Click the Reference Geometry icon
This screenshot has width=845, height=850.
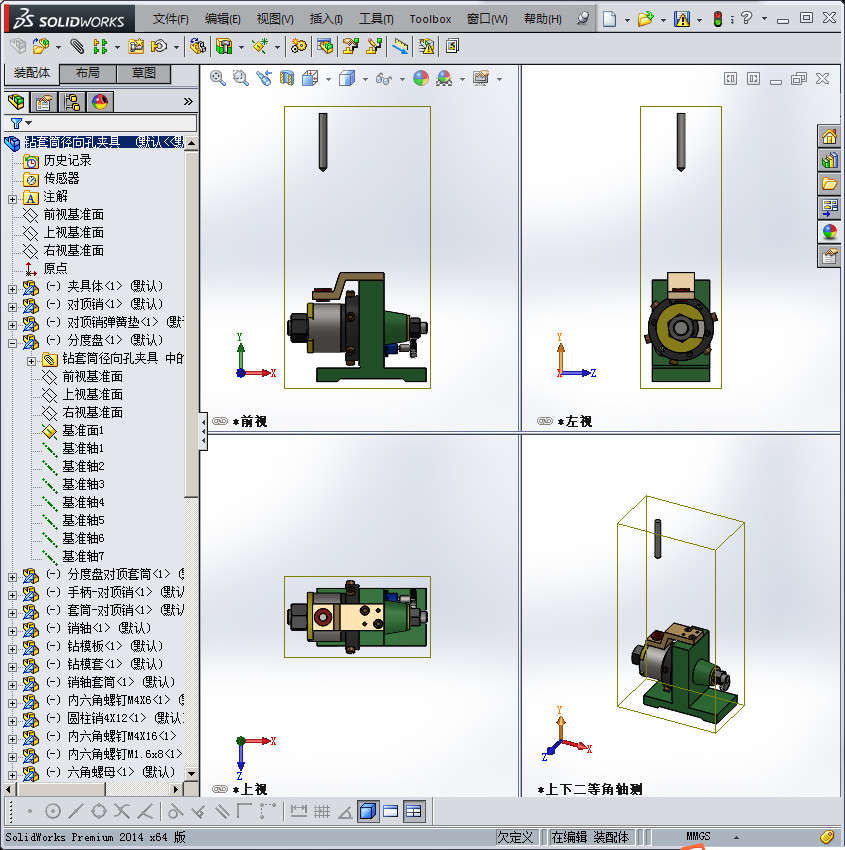coord(260,47)
